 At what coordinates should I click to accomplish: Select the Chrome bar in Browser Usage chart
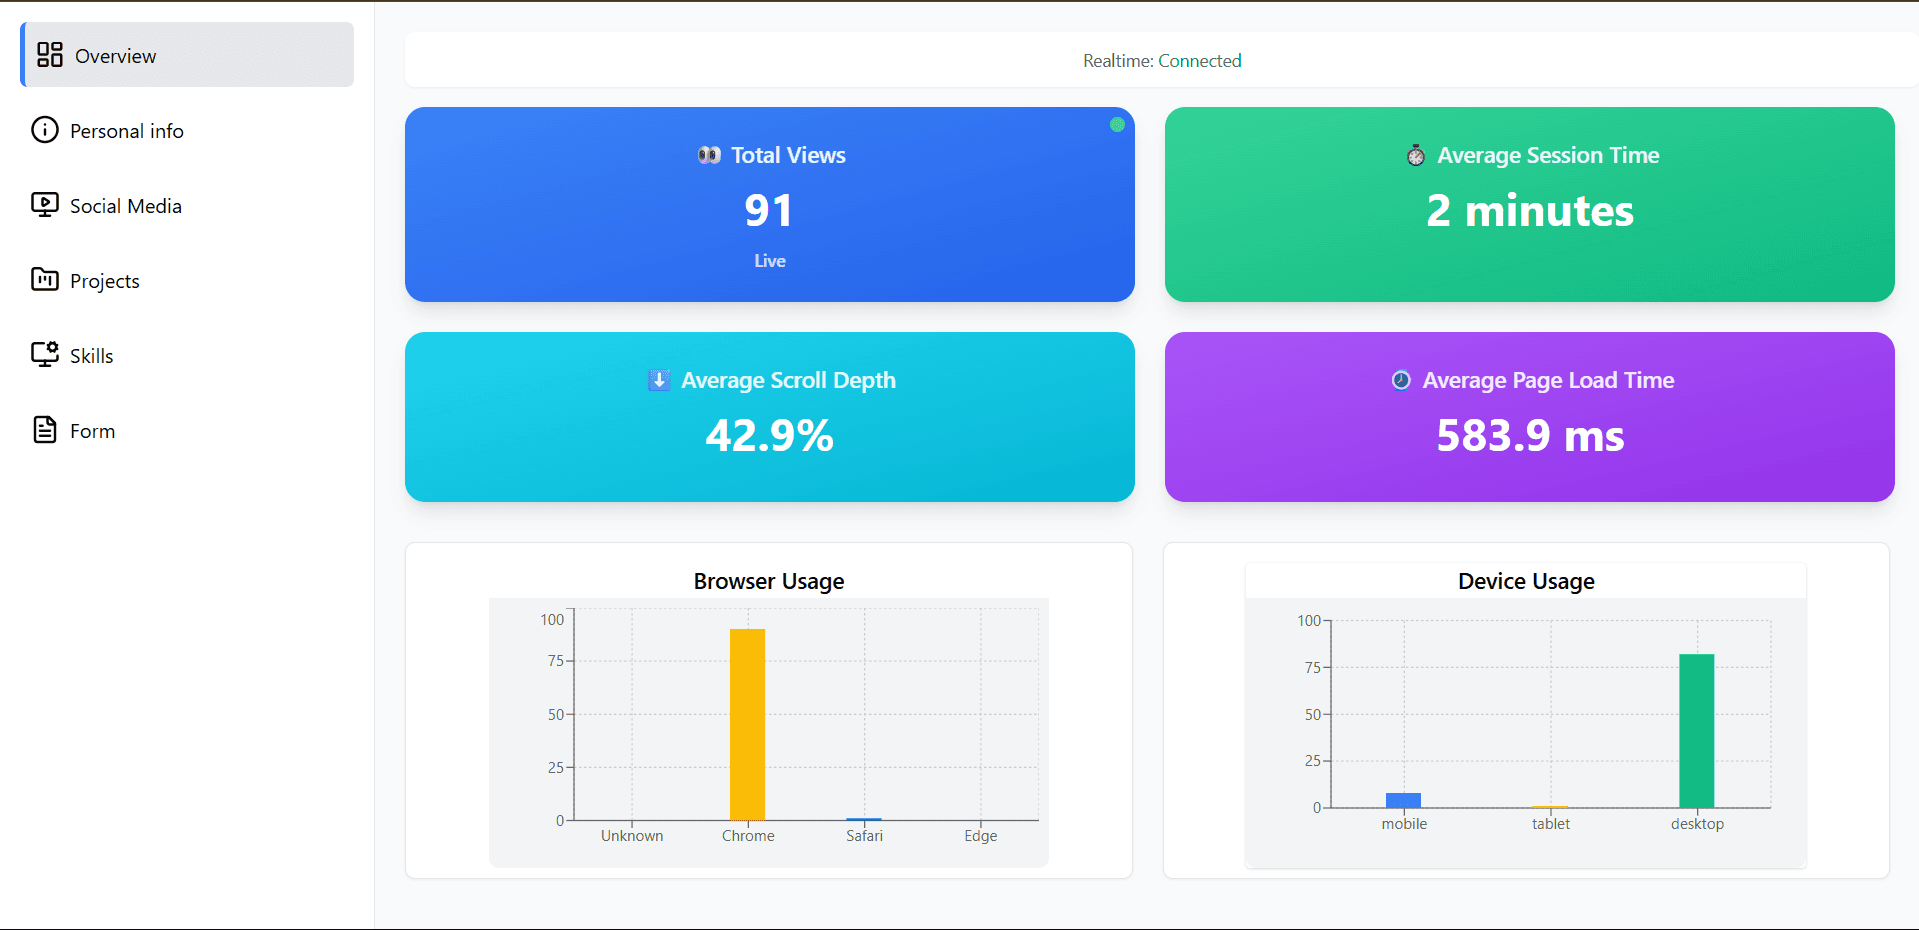(748, 720)
